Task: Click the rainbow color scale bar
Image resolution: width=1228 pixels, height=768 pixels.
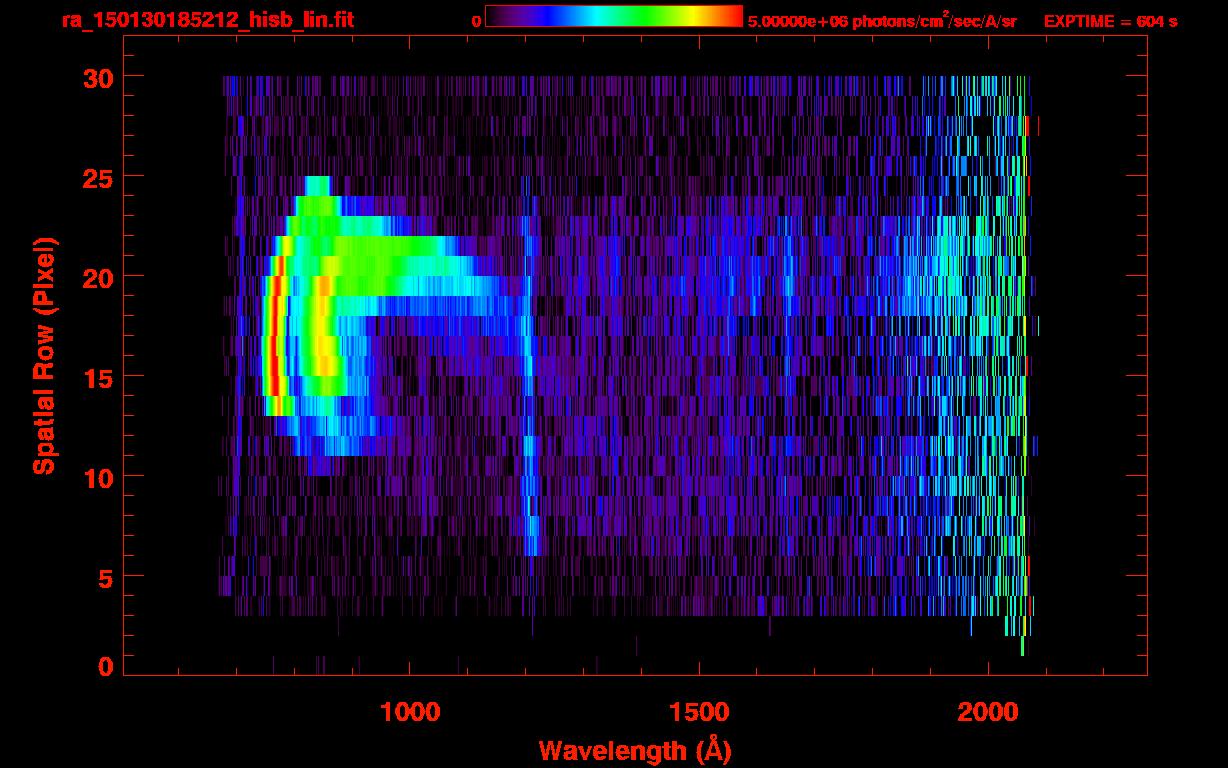Action: [614, 16]
